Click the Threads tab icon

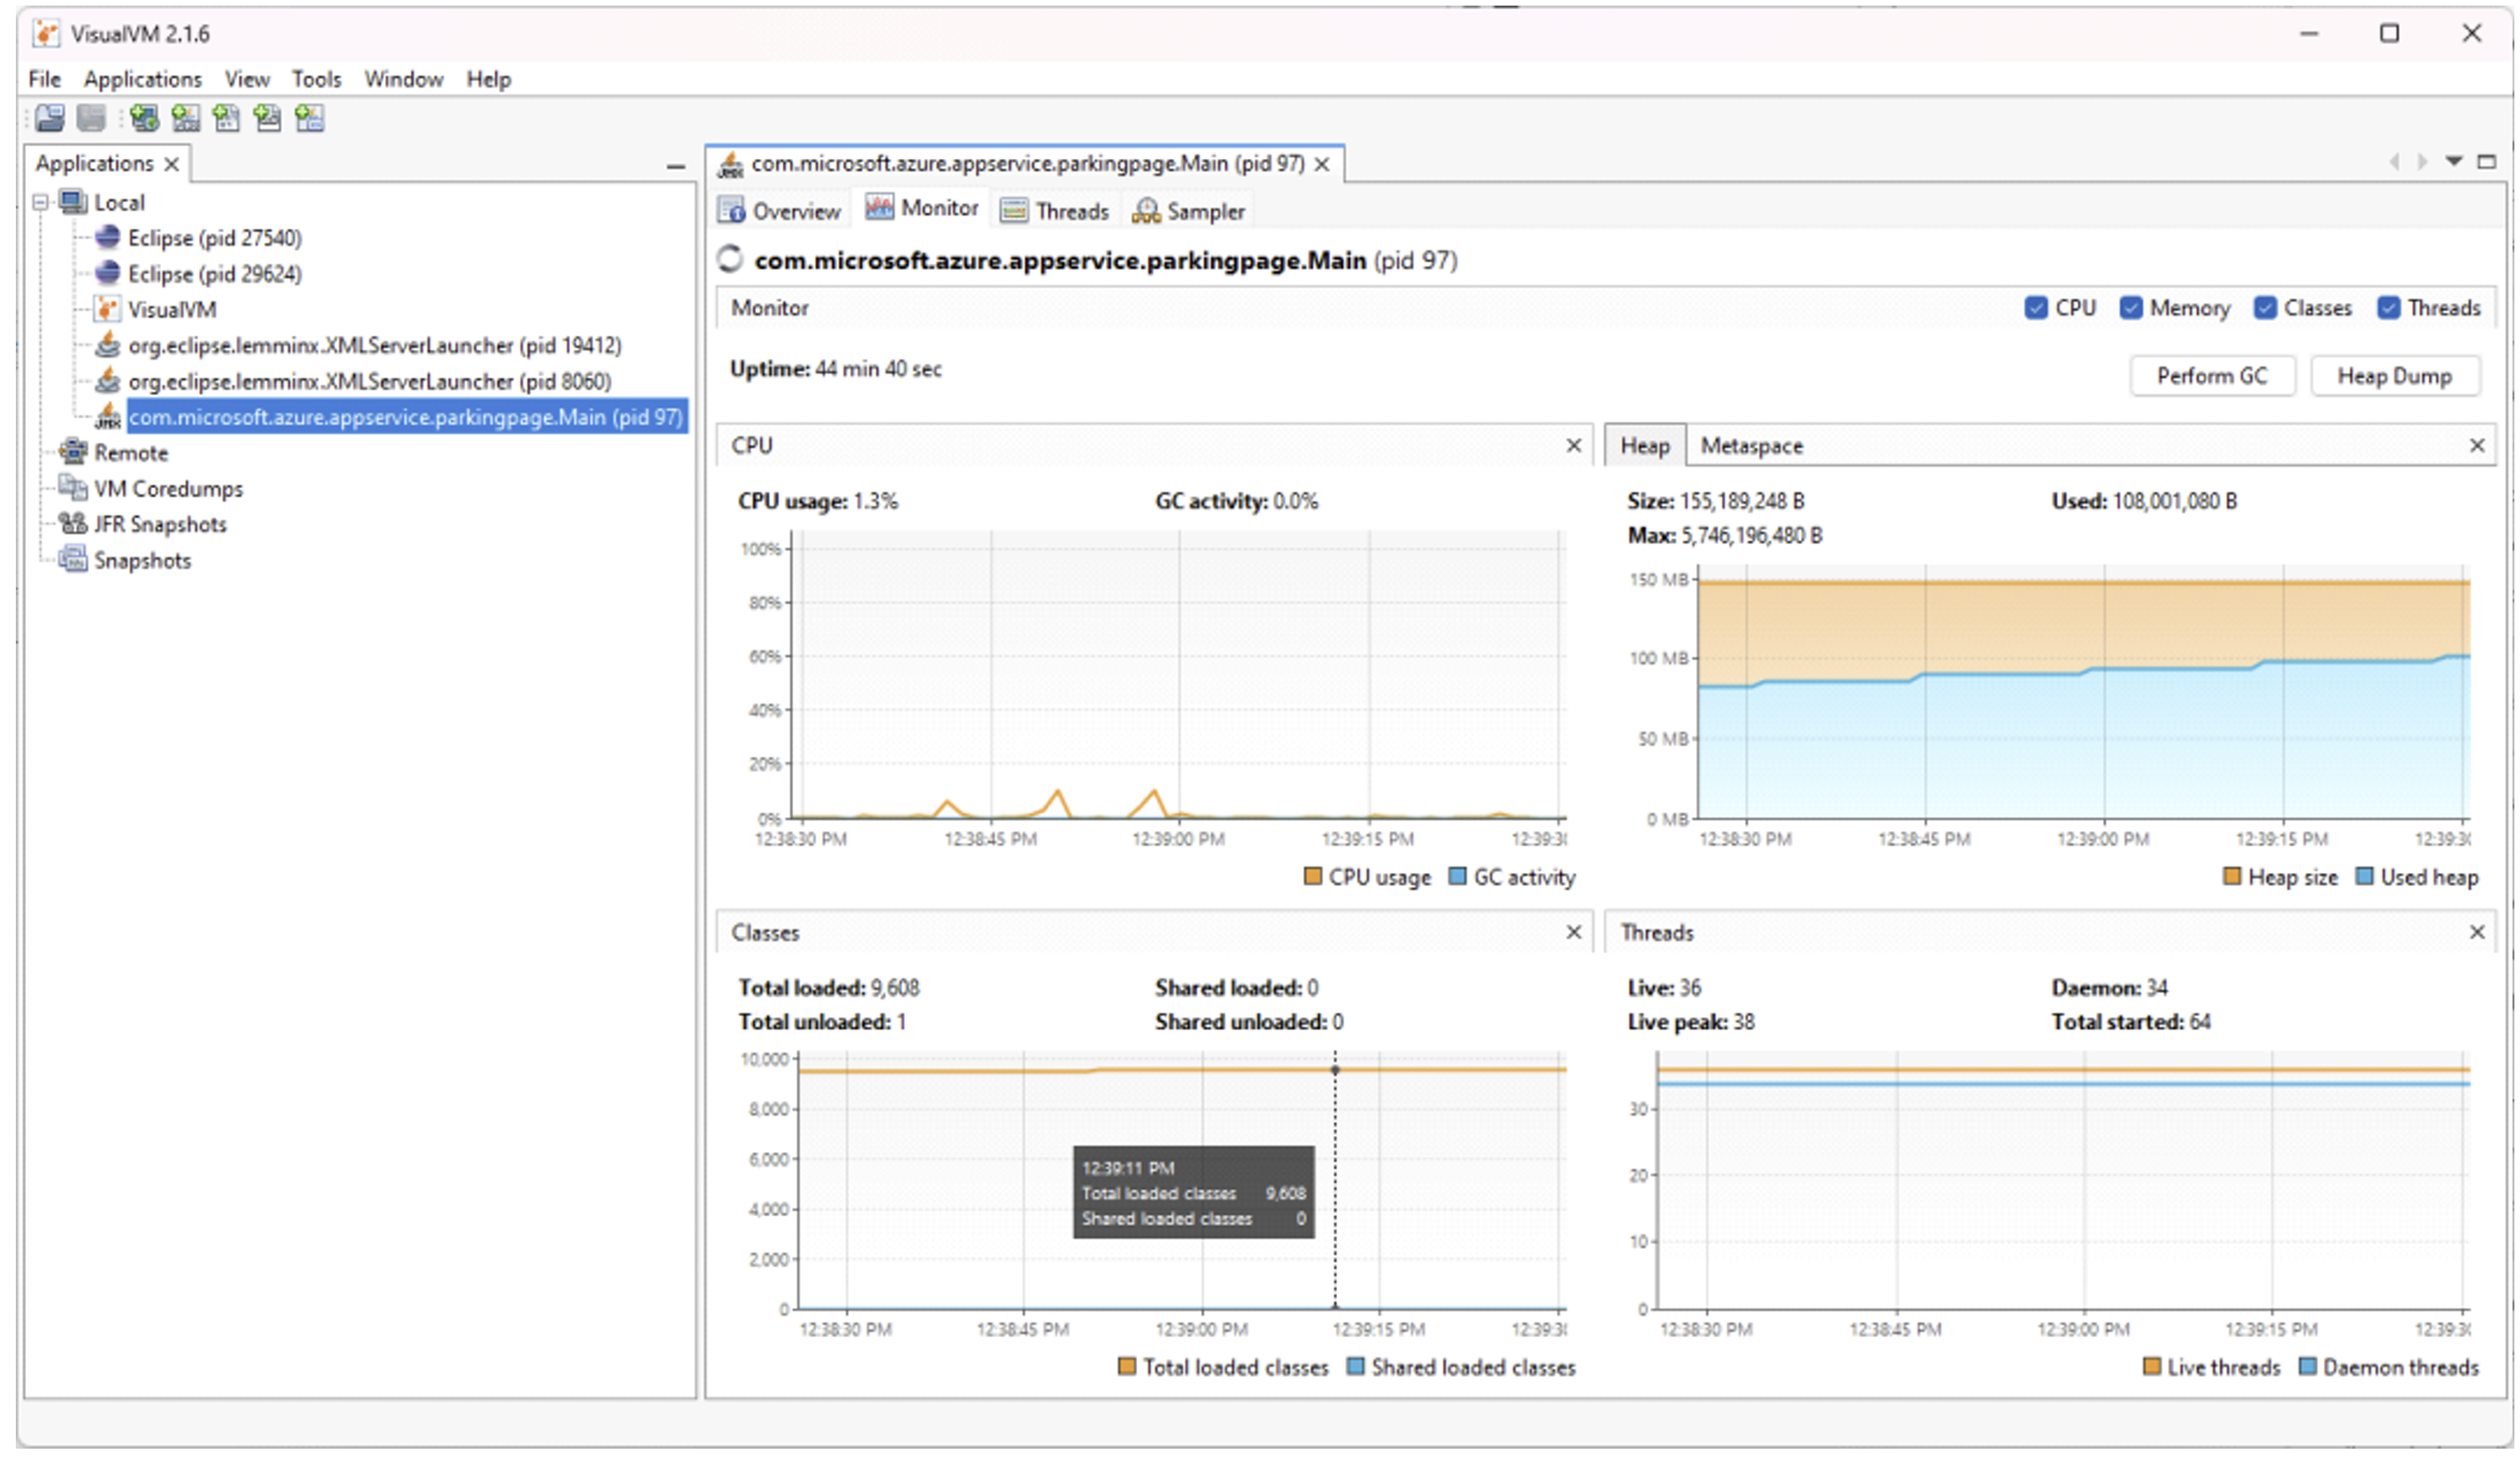[x=1014, y=211]
